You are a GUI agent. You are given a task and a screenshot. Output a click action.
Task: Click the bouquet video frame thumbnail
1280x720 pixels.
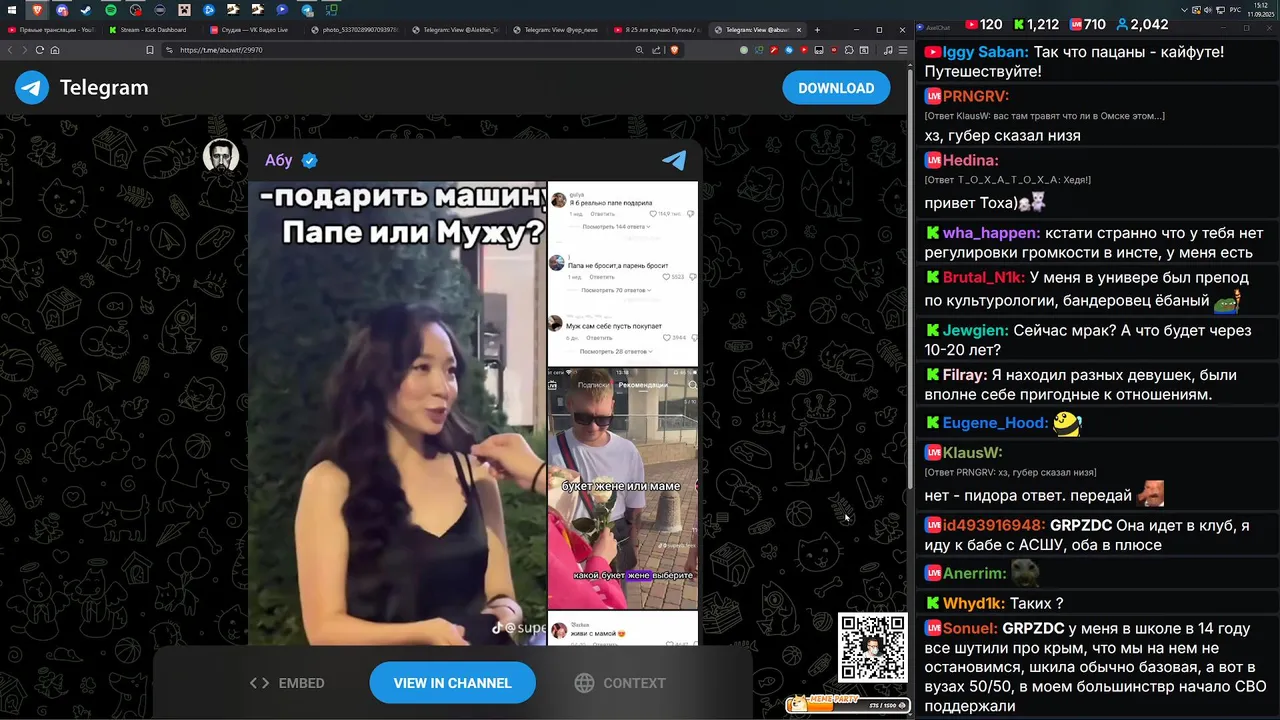tap(623, 488)
